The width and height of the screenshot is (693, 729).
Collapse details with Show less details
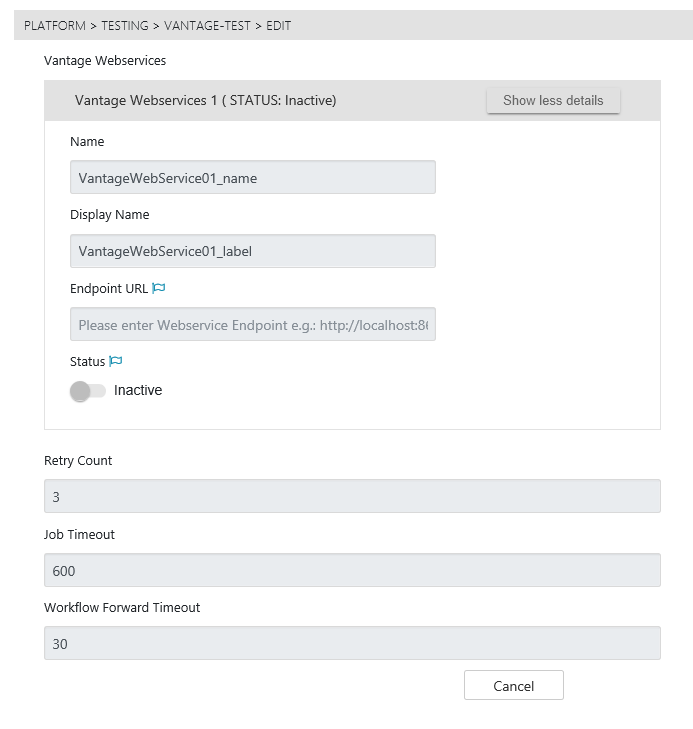coord(553,100)
